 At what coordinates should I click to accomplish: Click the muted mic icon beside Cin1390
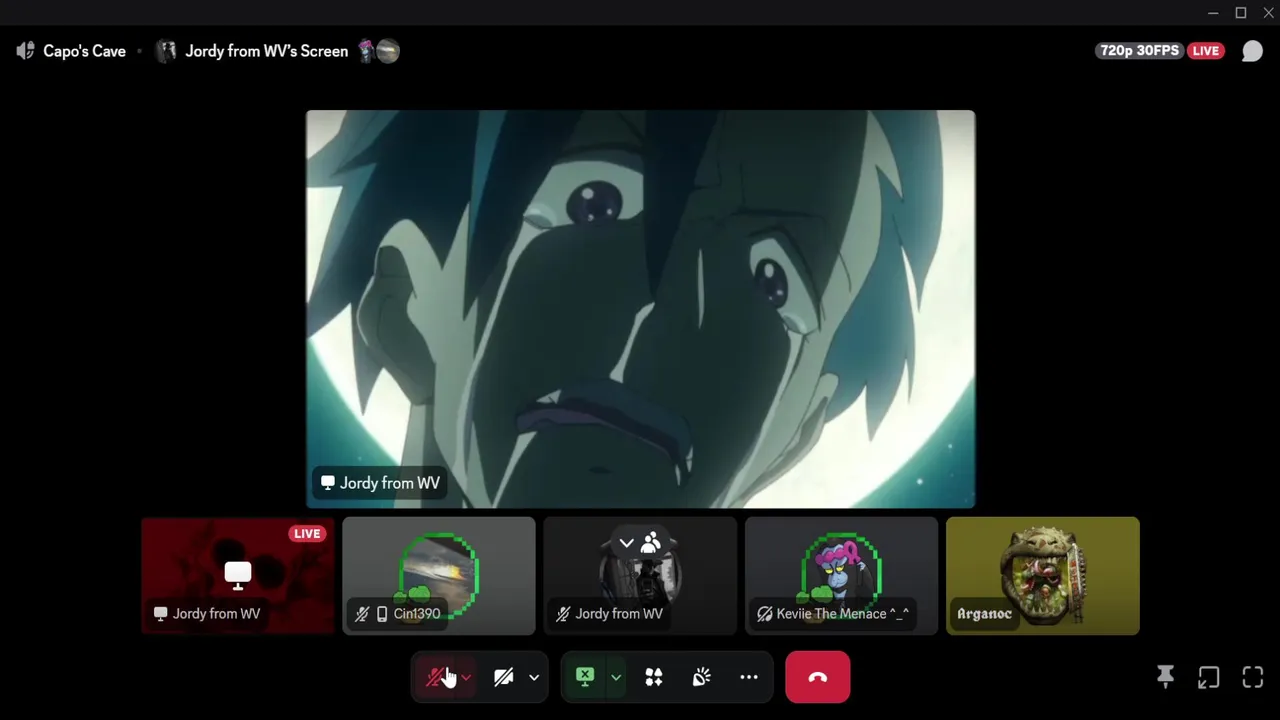[362, 614]
